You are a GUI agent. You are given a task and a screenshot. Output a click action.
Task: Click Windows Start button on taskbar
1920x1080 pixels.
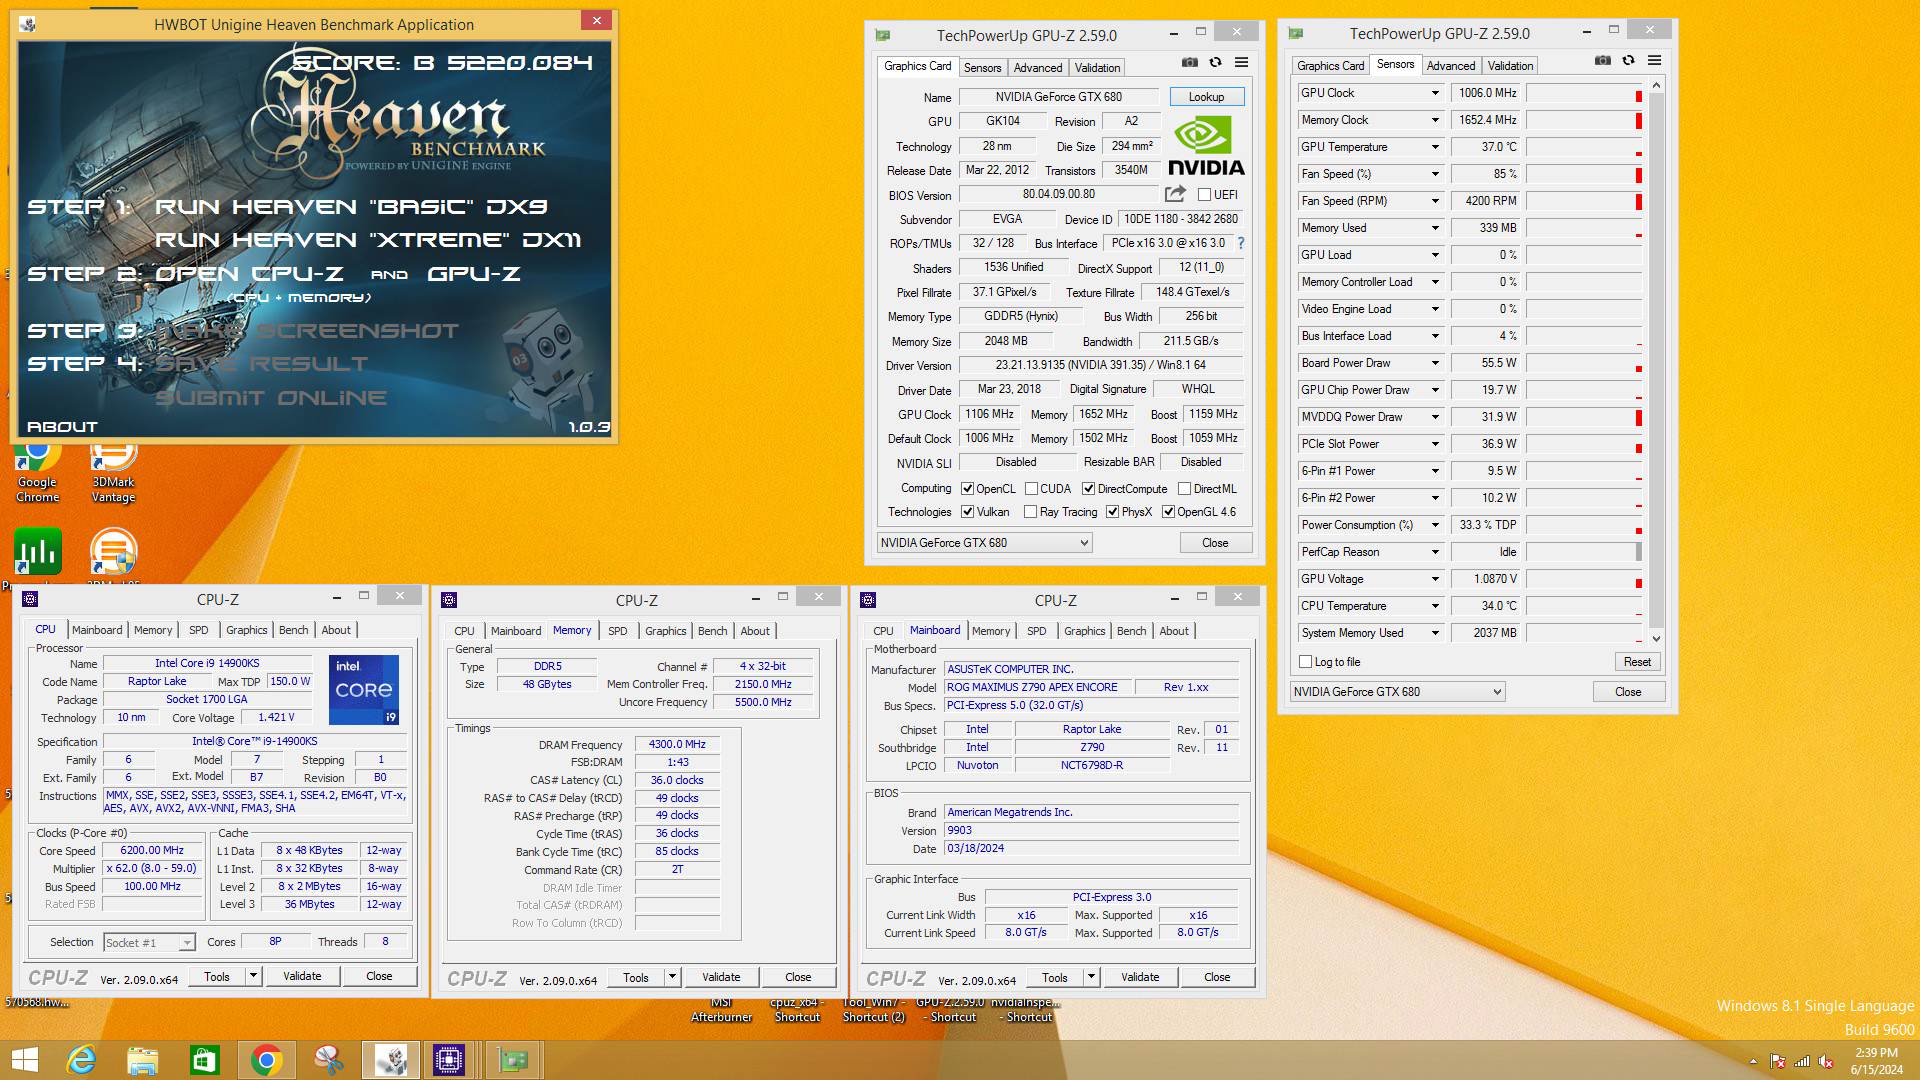24,1060
